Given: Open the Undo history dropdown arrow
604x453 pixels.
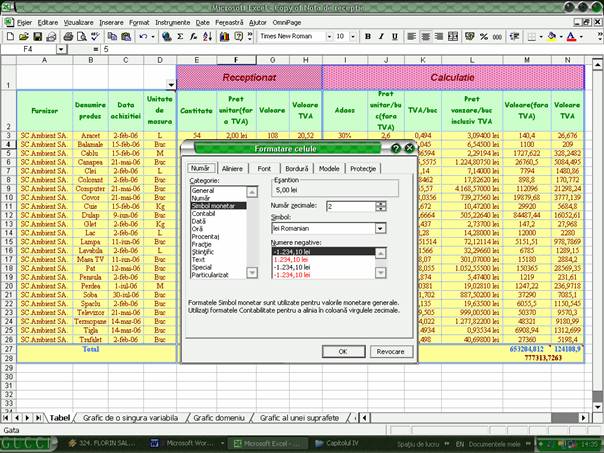Looking at the screenshot, I should coord(153,37).
